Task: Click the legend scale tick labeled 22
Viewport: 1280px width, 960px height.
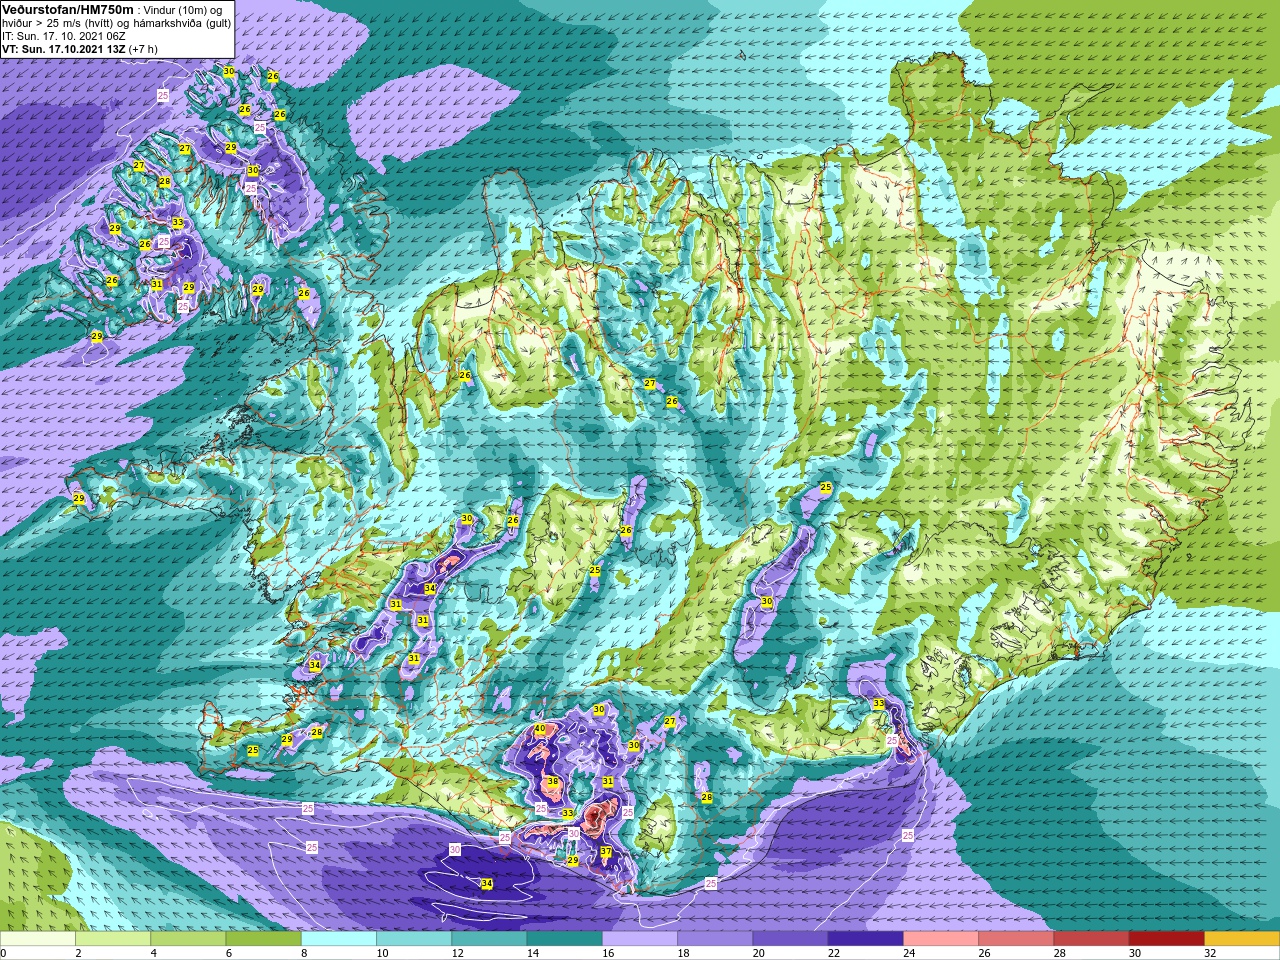Action: (x=834, y=953)
